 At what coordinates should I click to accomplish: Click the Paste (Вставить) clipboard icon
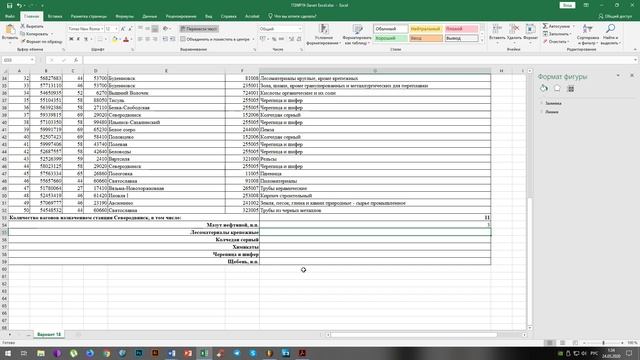click(x=10, y=31)
